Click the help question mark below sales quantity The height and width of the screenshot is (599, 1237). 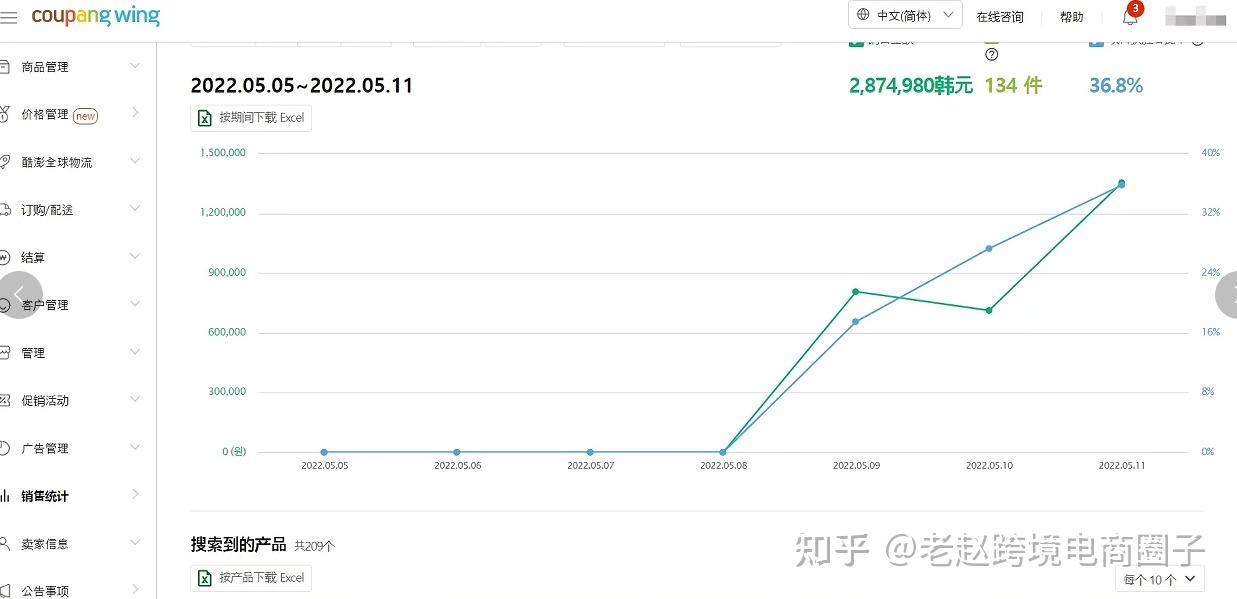[991, 55]
